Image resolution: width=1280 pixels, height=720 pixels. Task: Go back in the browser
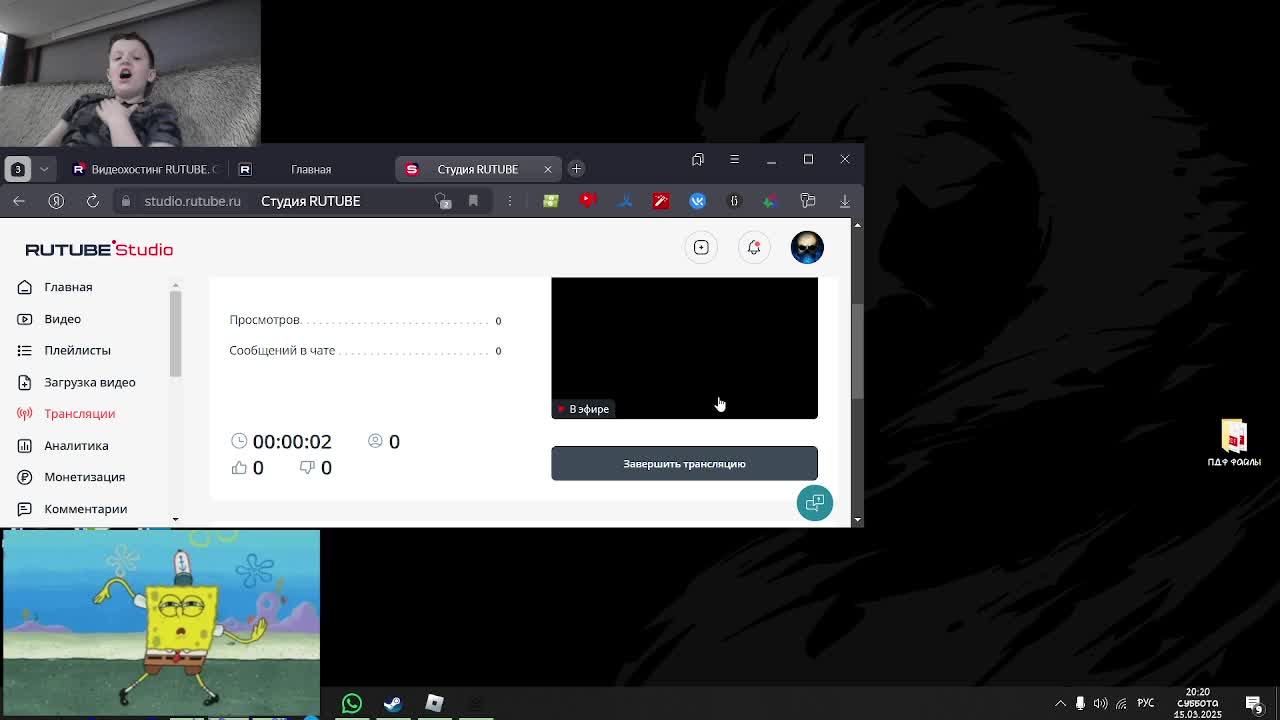[x=19, y=201]
